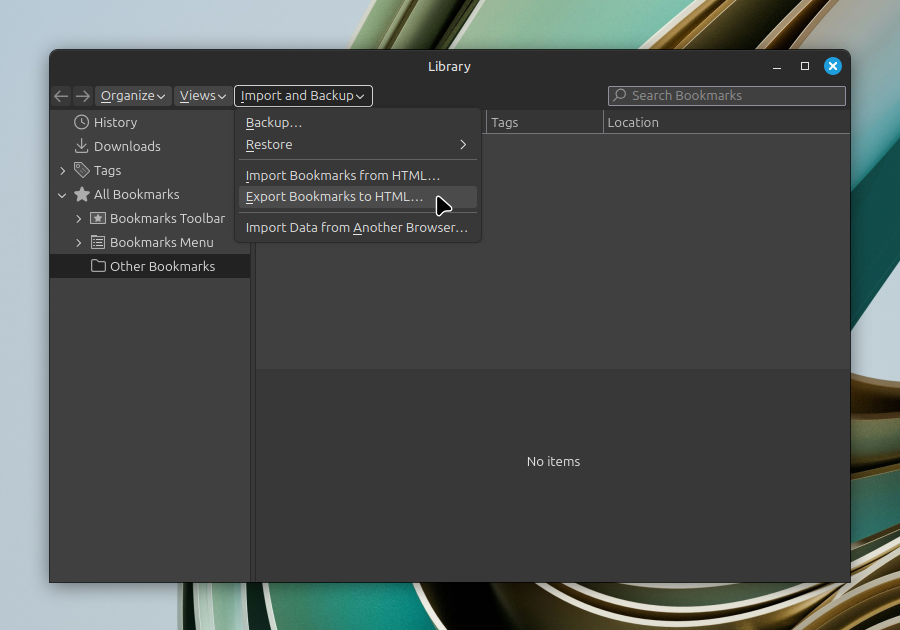
Task: Maximize the Library window
Action: pyautogui.click(x=805, y=67)
